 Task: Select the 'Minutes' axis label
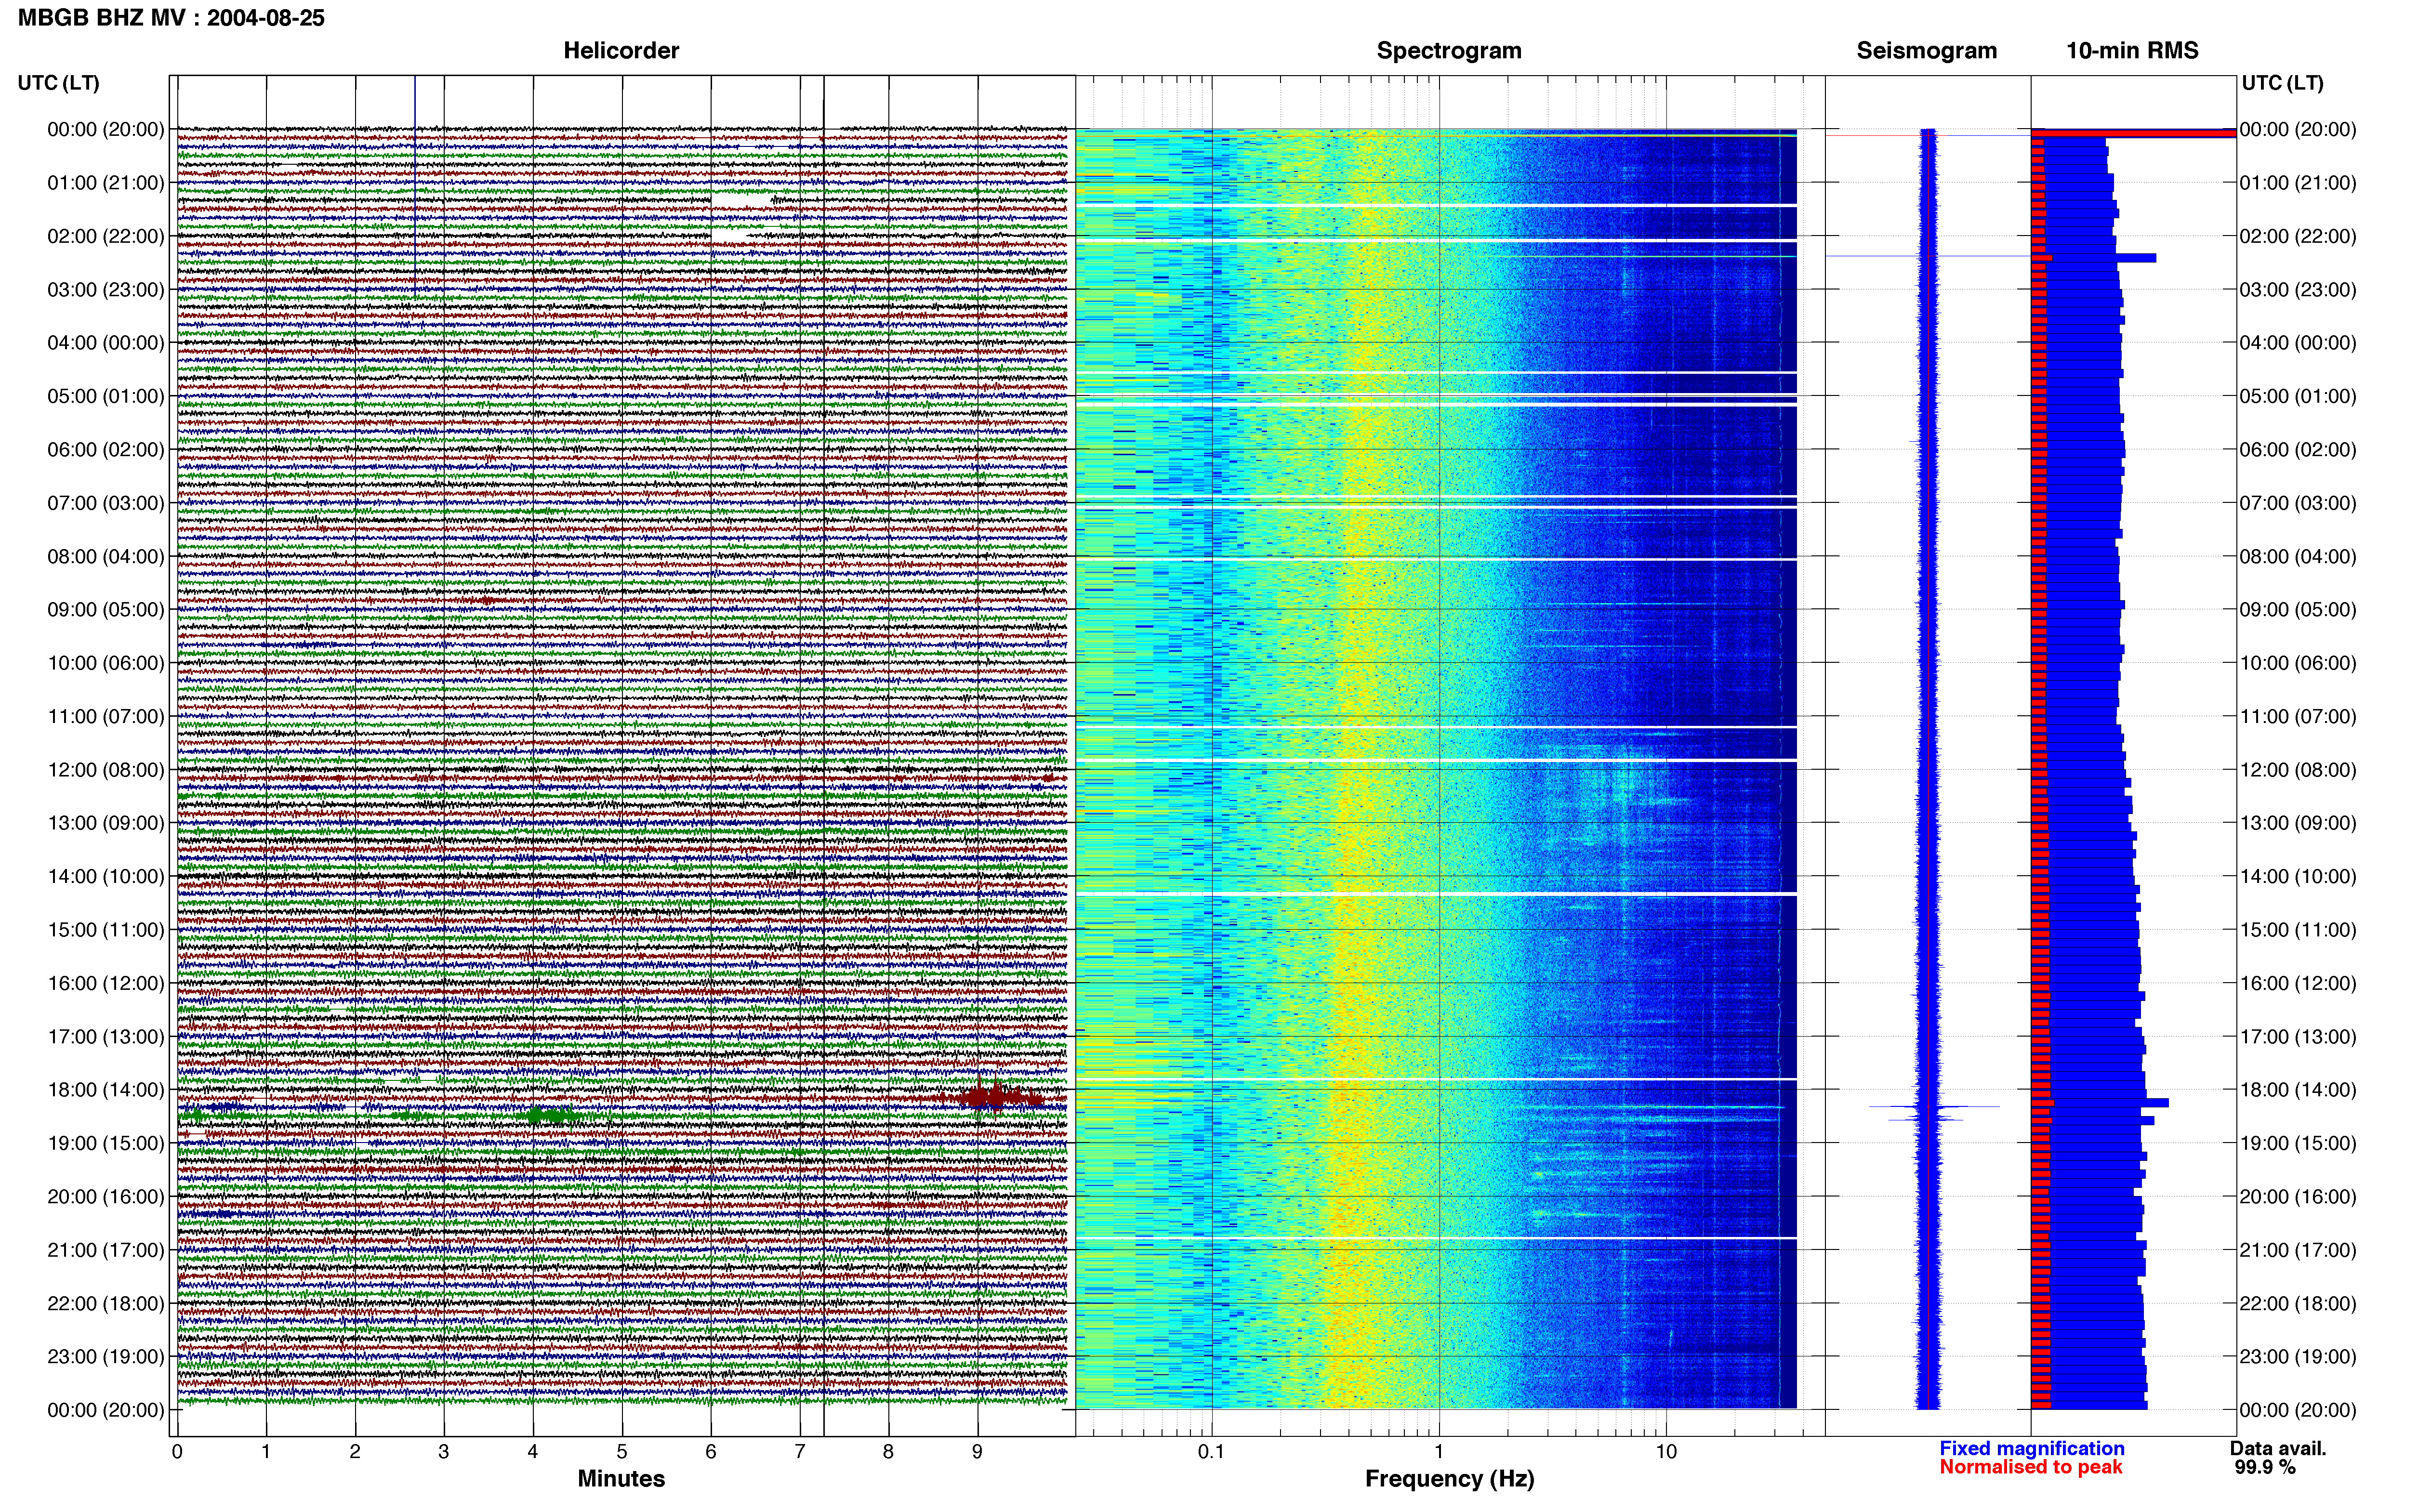pyautogui.click(x=621, y=1478)
